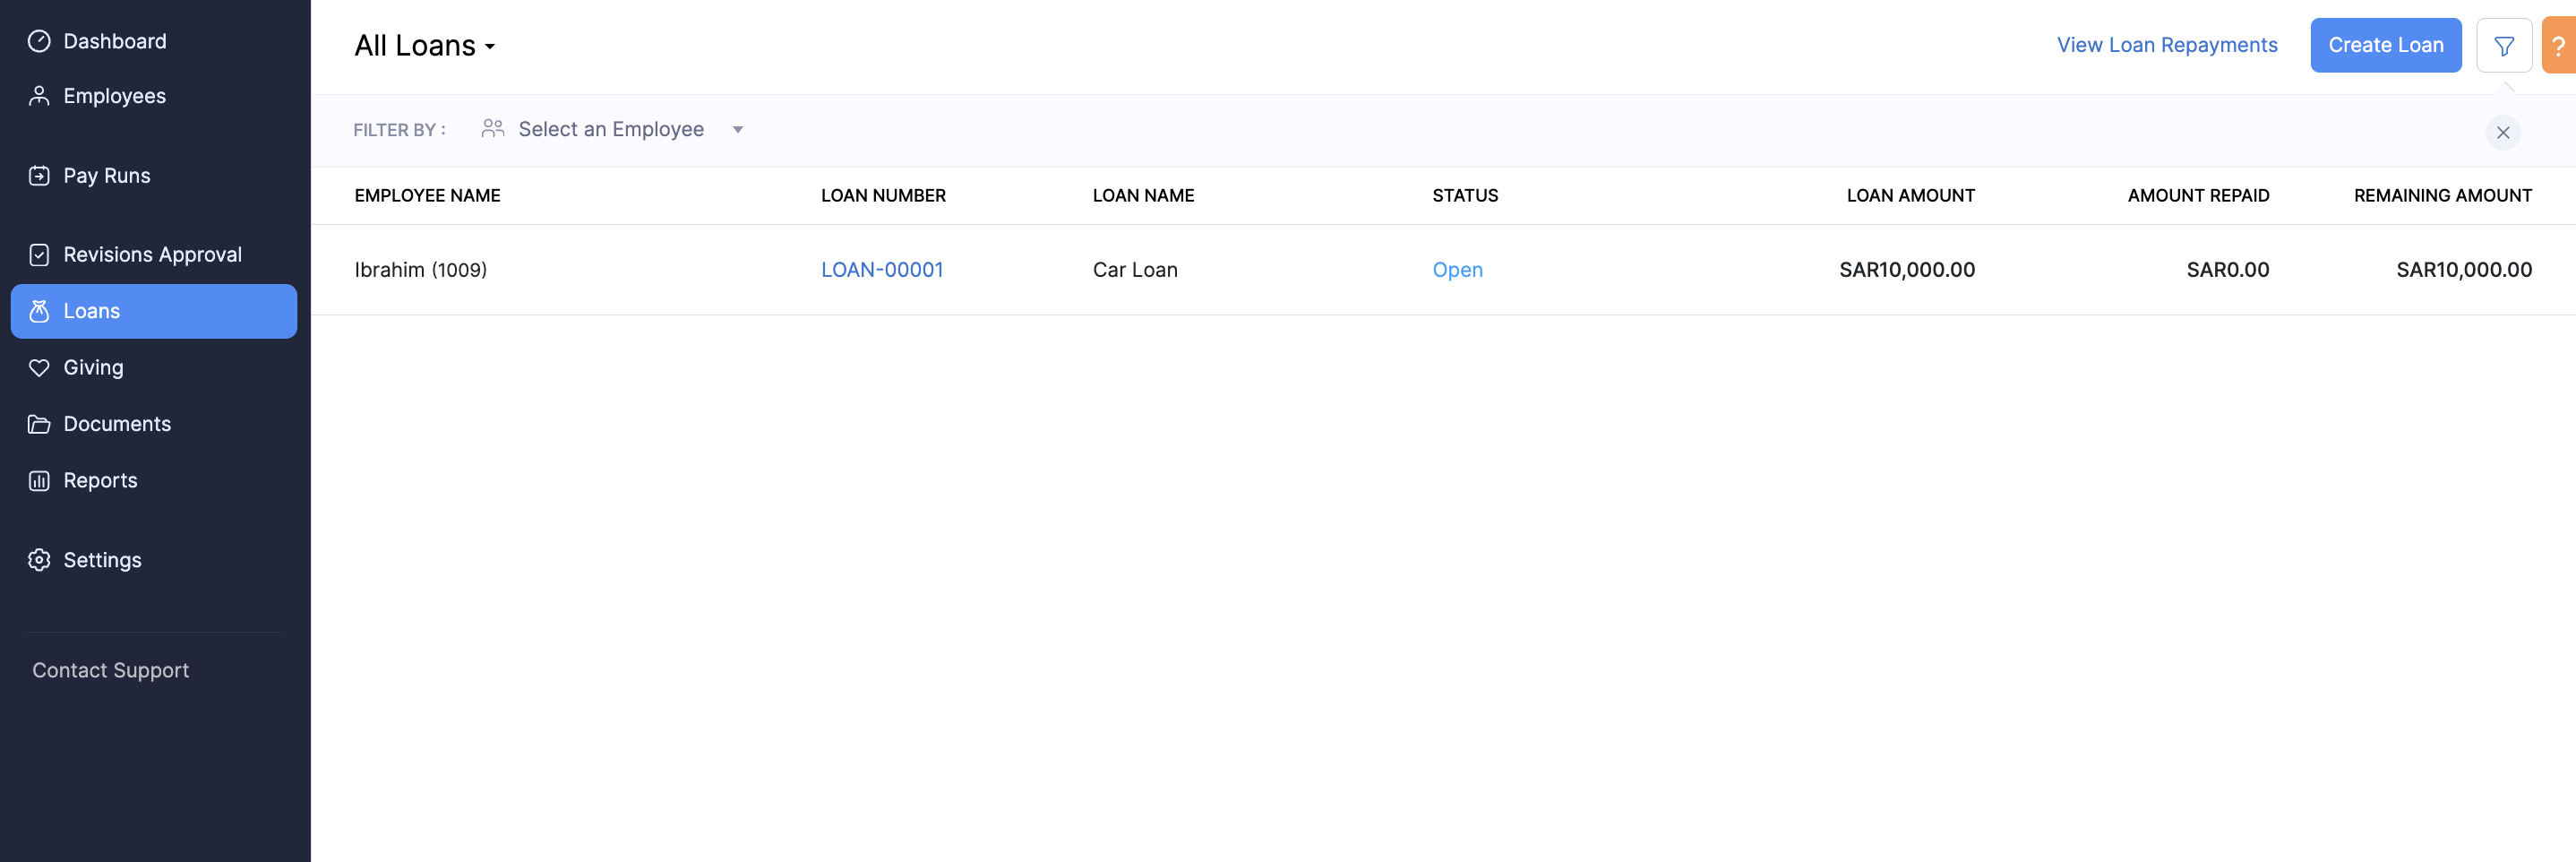Open the employee filter chevron arrow
2576x862 pixels.
tap(737, 129)
